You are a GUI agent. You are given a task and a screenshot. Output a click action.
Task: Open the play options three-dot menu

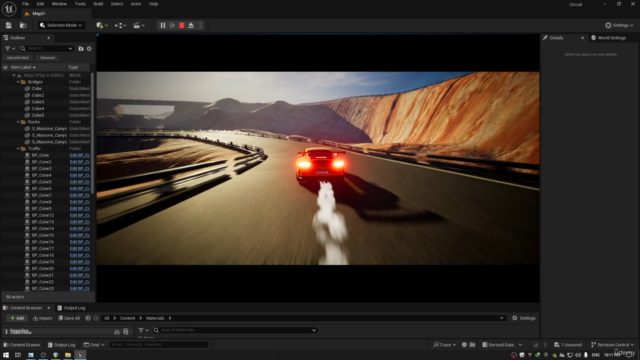tap(200, 25)
